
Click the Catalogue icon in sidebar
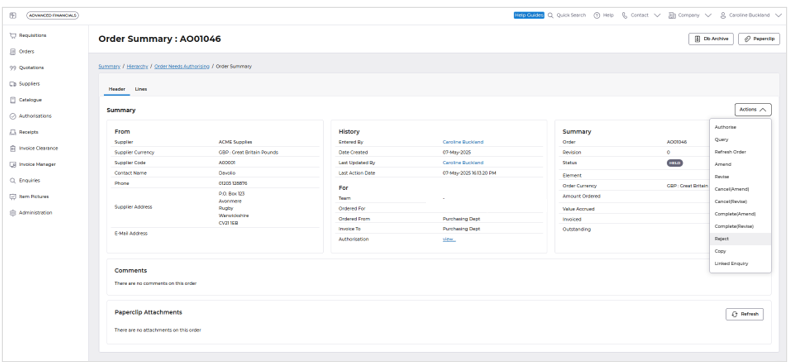pos(13,100)
